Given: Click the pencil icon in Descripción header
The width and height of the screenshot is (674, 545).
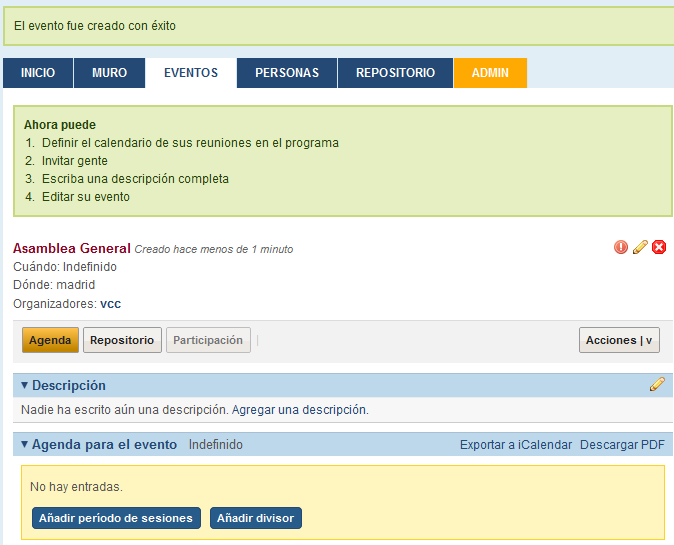Looking at the screenshot, I should click(x=657, y=384).
